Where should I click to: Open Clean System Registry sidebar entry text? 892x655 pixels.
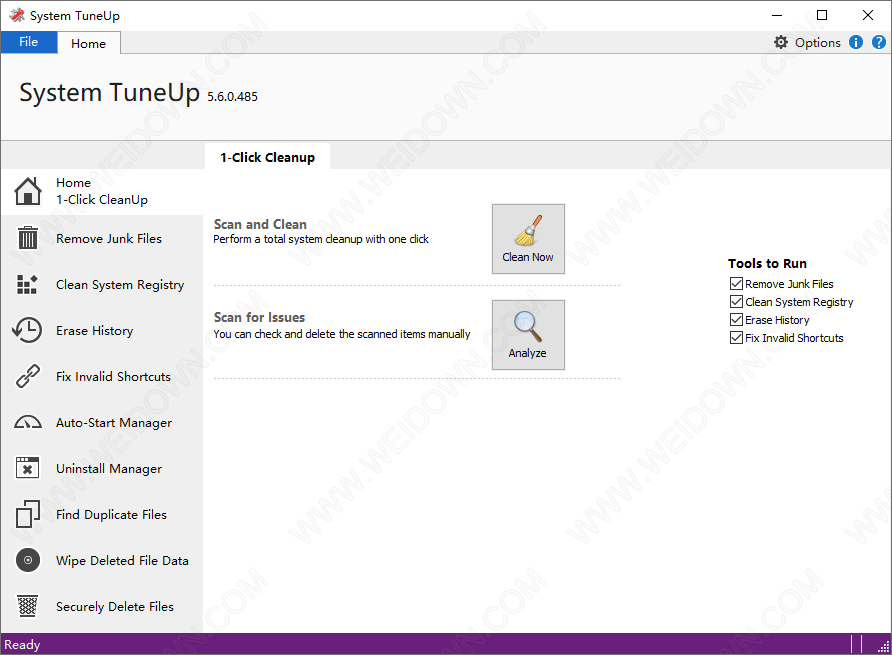[120, 285]
